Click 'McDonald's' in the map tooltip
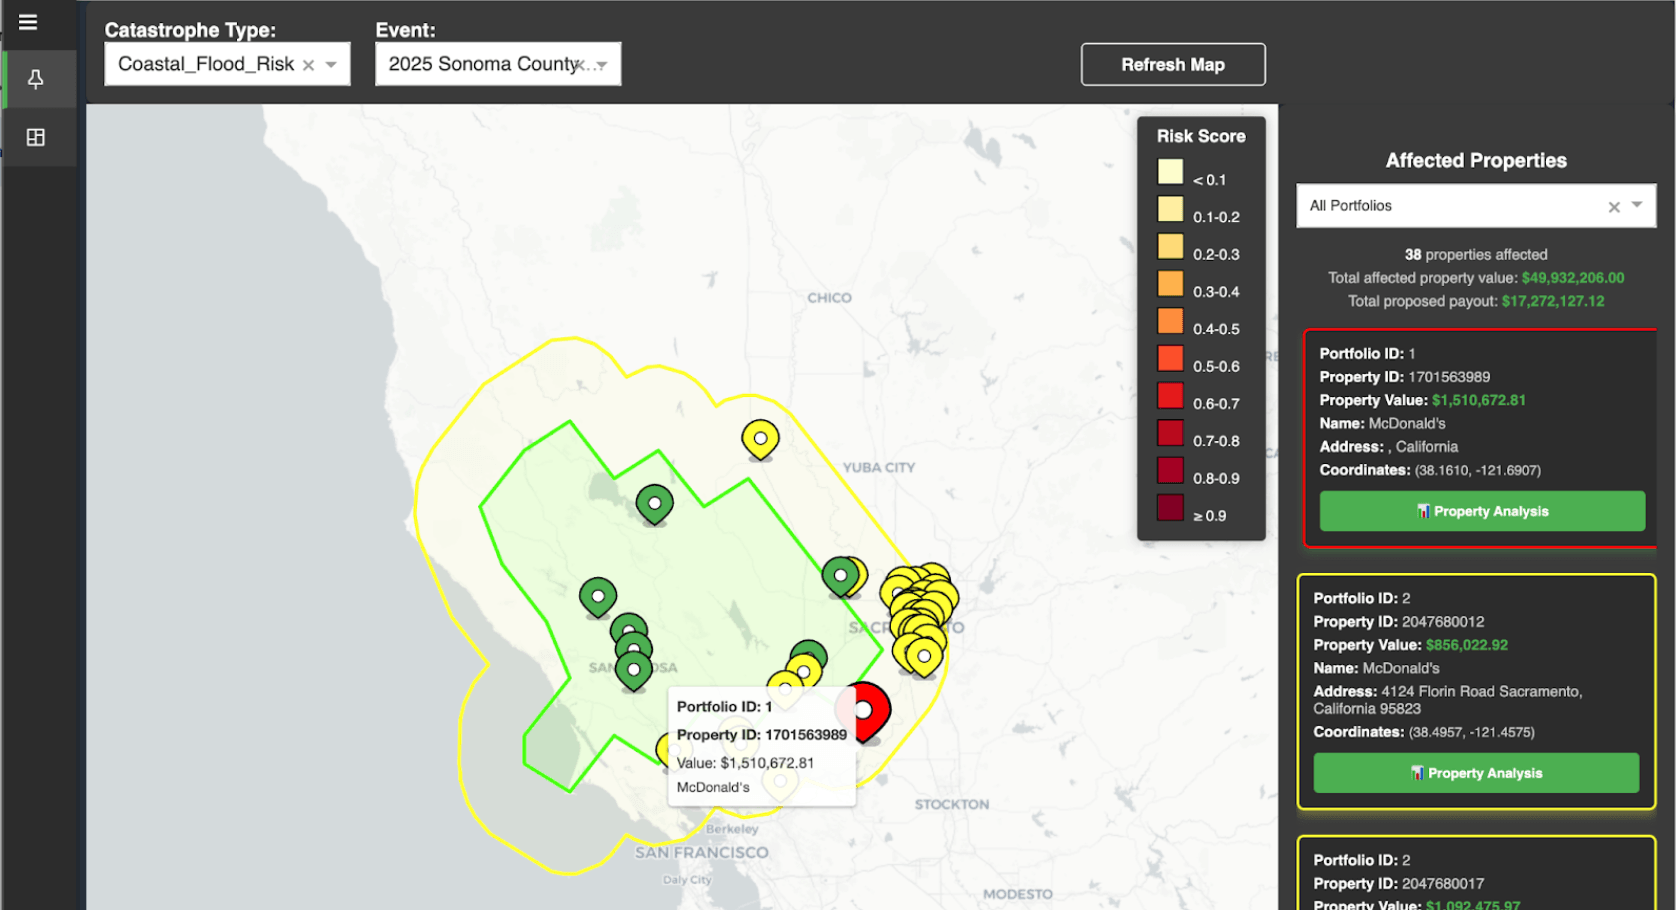This screenshot has width=1676, height=910. click(x=713, y=787)
